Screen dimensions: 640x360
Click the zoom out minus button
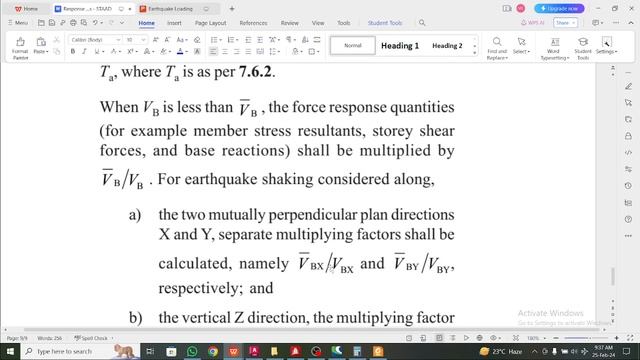[x=556, y=338]
